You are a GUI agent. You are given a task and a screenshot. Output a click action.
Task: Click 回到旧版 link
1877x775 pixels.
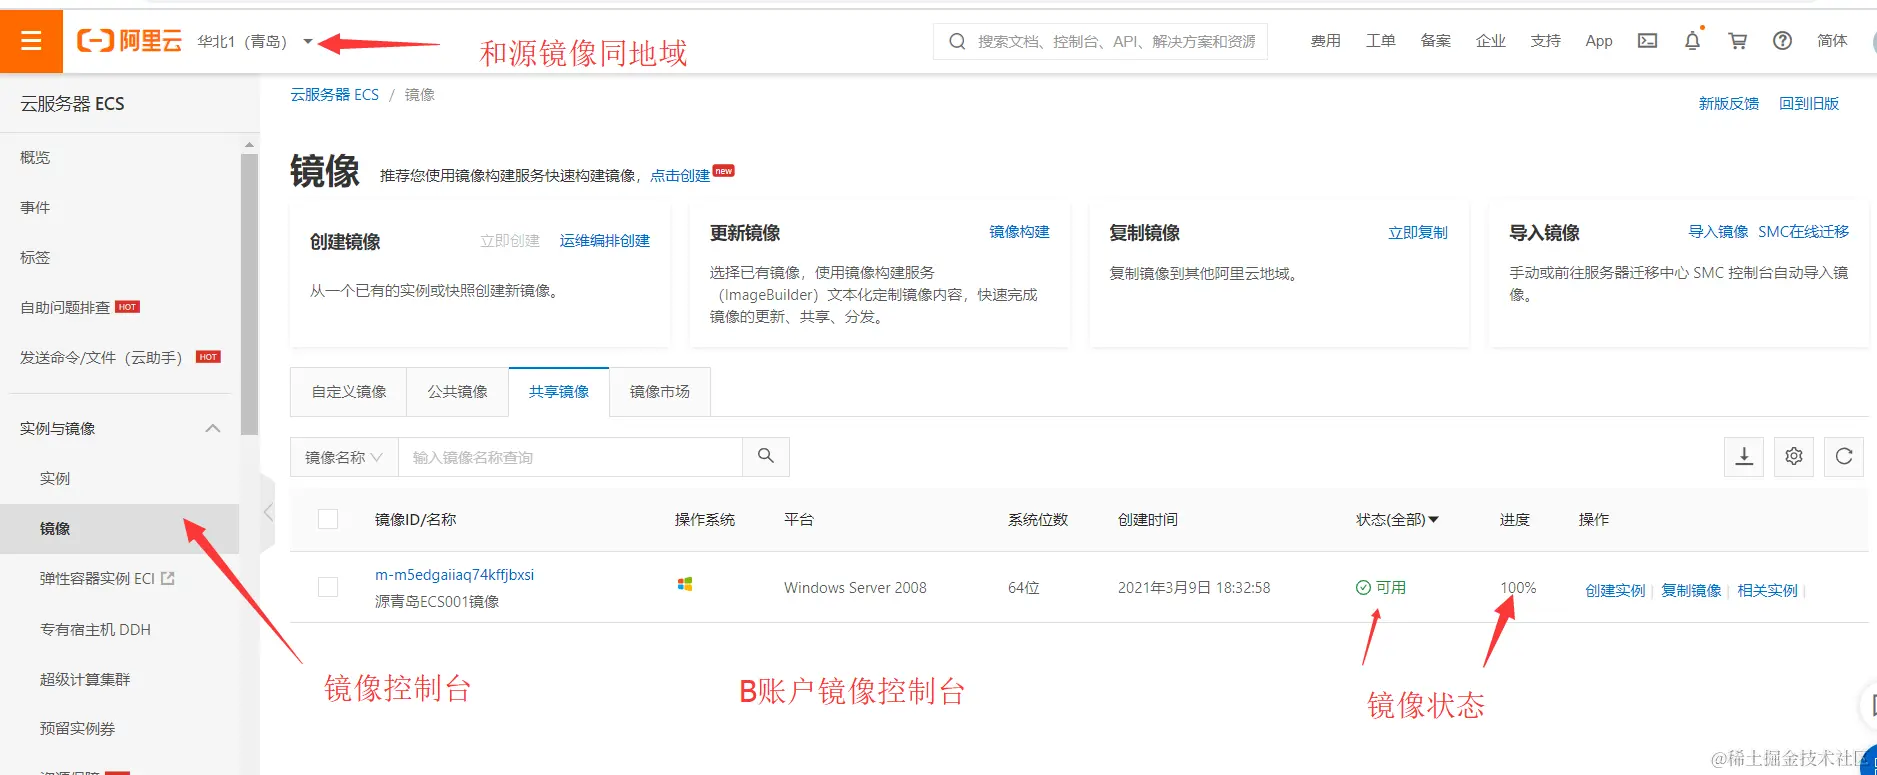(1809, 103)
